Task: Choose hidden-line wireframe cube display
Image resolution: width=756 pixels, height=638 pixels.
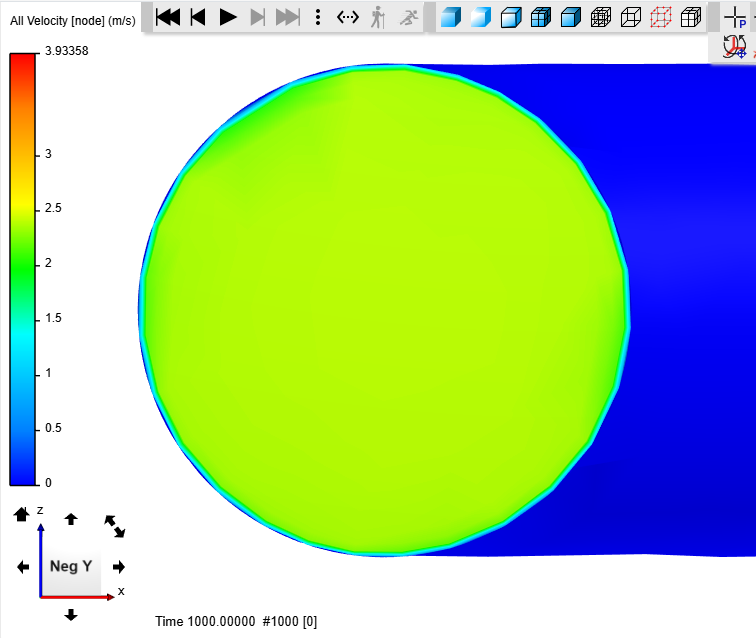Action: coord(631,17)
